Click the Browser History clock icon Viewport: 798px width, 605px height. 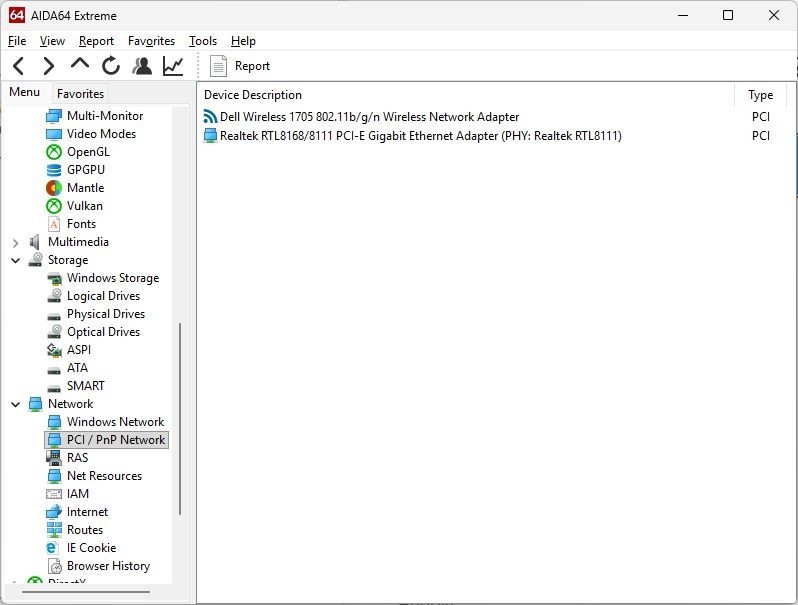(x=54, y=566)
